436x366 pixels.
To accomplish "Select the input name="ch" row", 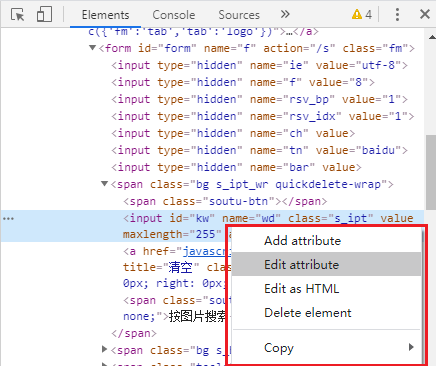I will coord(233,133).
